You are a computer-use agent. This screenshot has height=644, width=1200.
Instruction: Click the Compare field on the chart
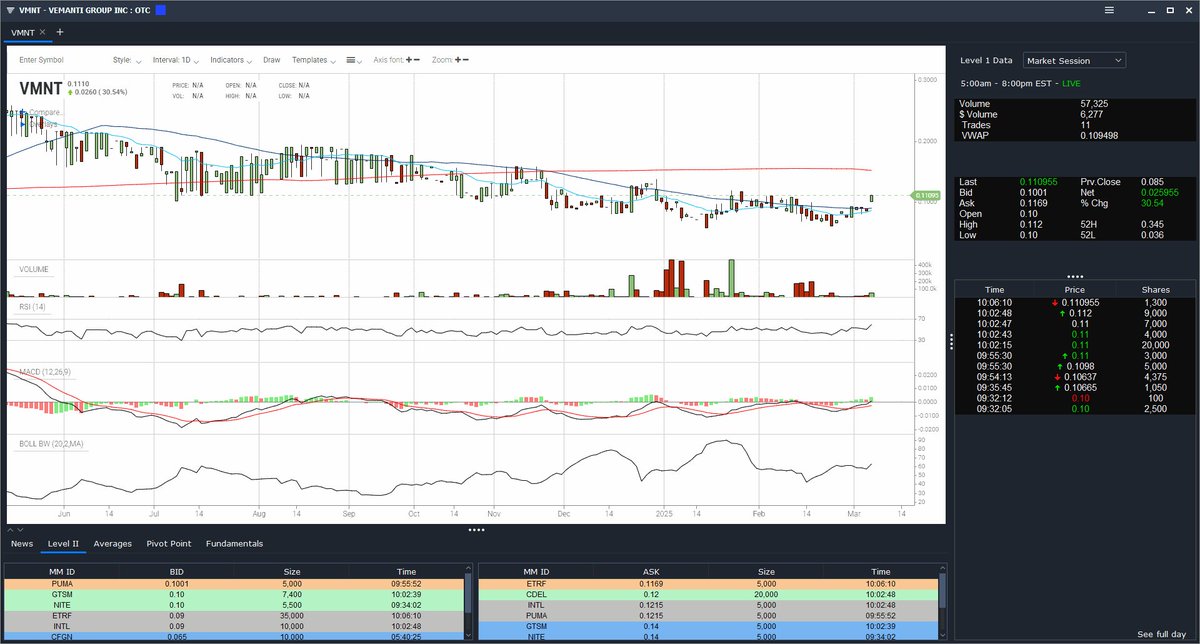pyautogui.click(x=45, y=112)
